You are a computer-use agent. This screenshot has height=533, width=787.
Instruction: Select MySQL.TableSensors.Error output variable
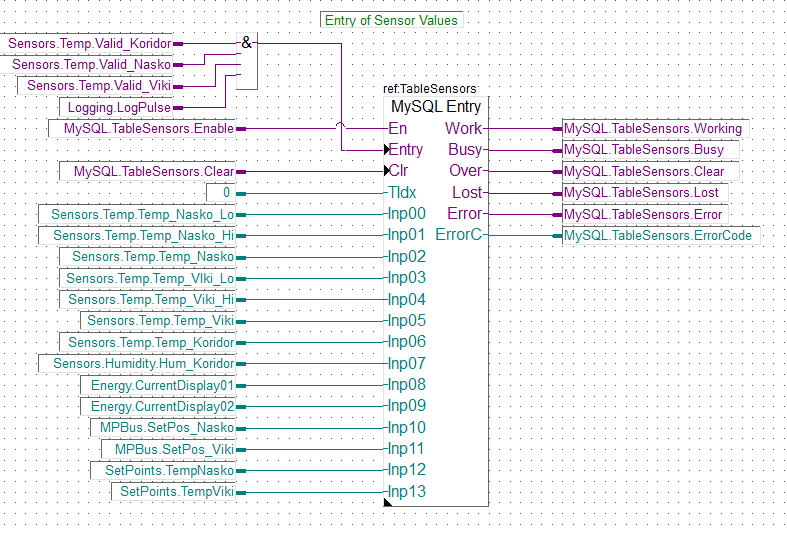[x=645, y=215]
